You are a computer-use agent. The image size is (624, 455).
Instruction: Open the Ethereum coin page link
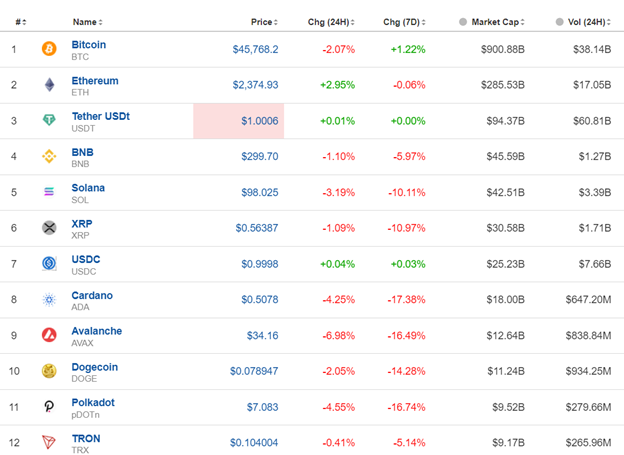coord(95,80)
